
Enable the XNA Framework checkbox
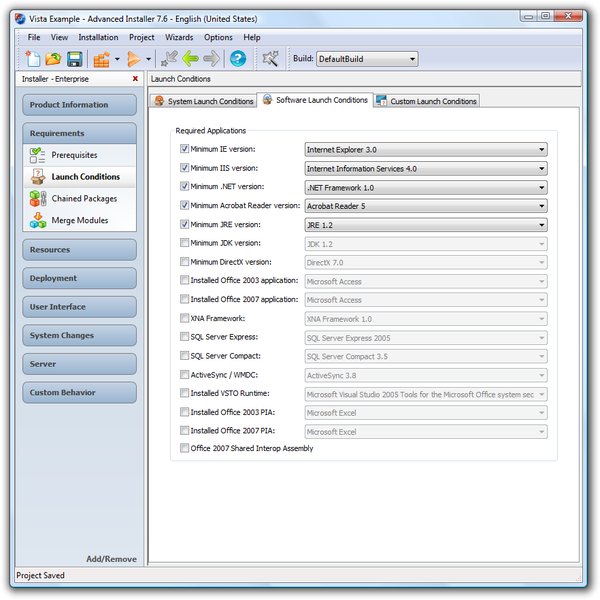(x=184, y=318)
